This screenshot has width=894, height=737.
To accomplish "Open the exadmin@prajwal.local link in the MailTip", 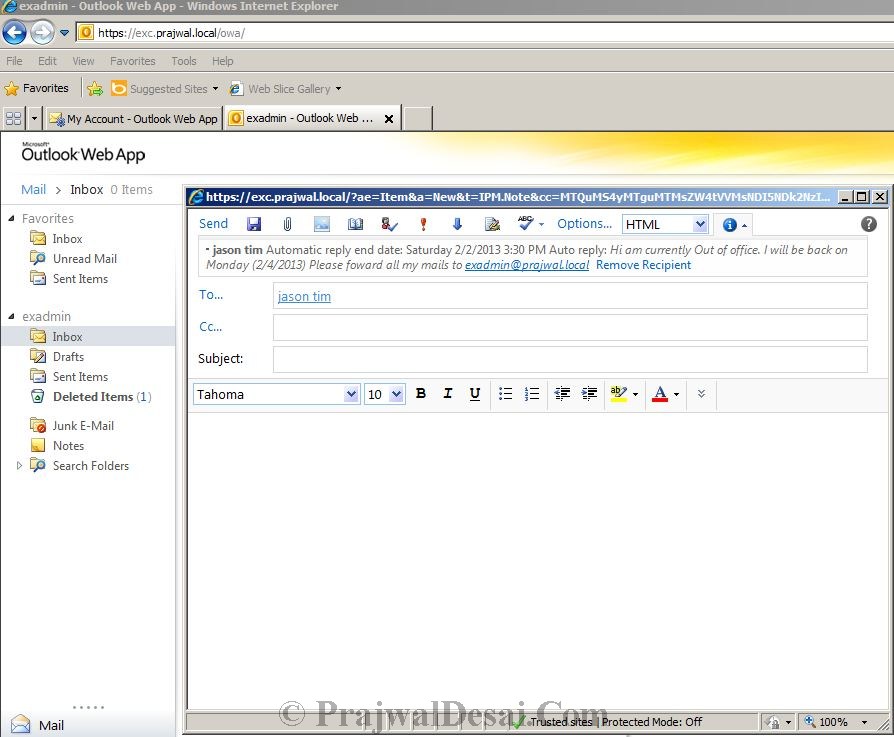I will point(527,265).
